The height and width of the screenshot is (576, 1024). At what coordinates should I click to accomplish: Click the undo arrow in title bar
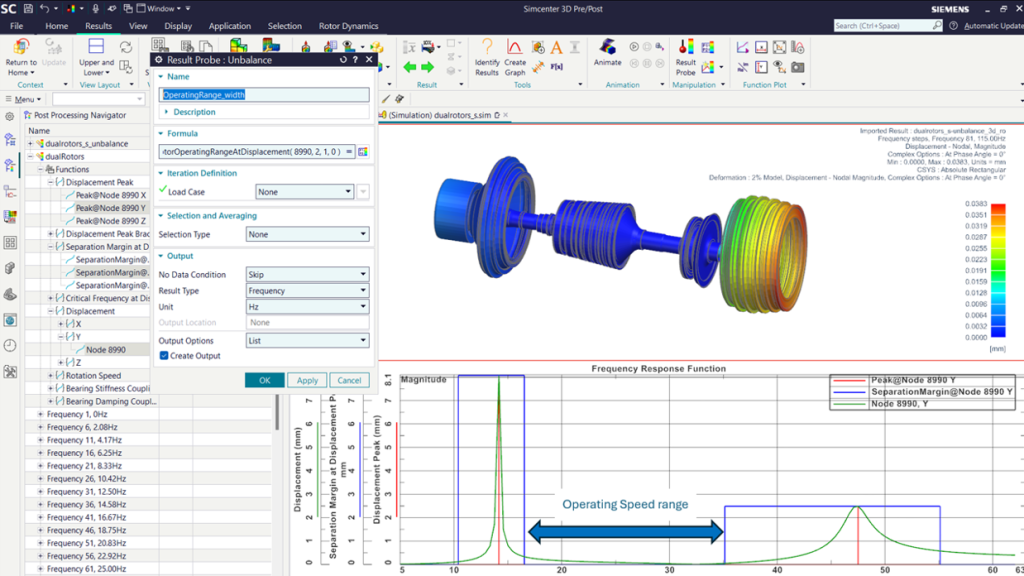click(44, 8)
